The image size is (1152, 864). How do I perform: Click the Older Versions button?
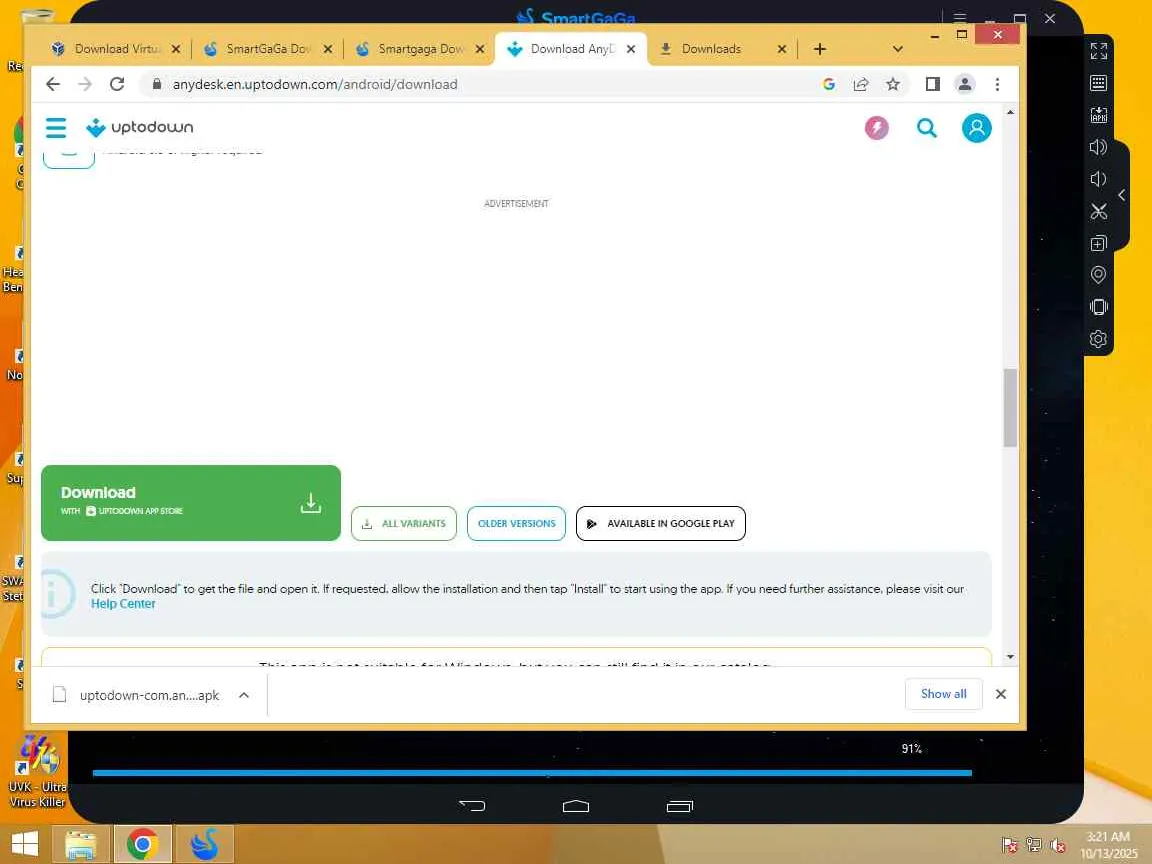pyautogui.click(x=516, y=523)
